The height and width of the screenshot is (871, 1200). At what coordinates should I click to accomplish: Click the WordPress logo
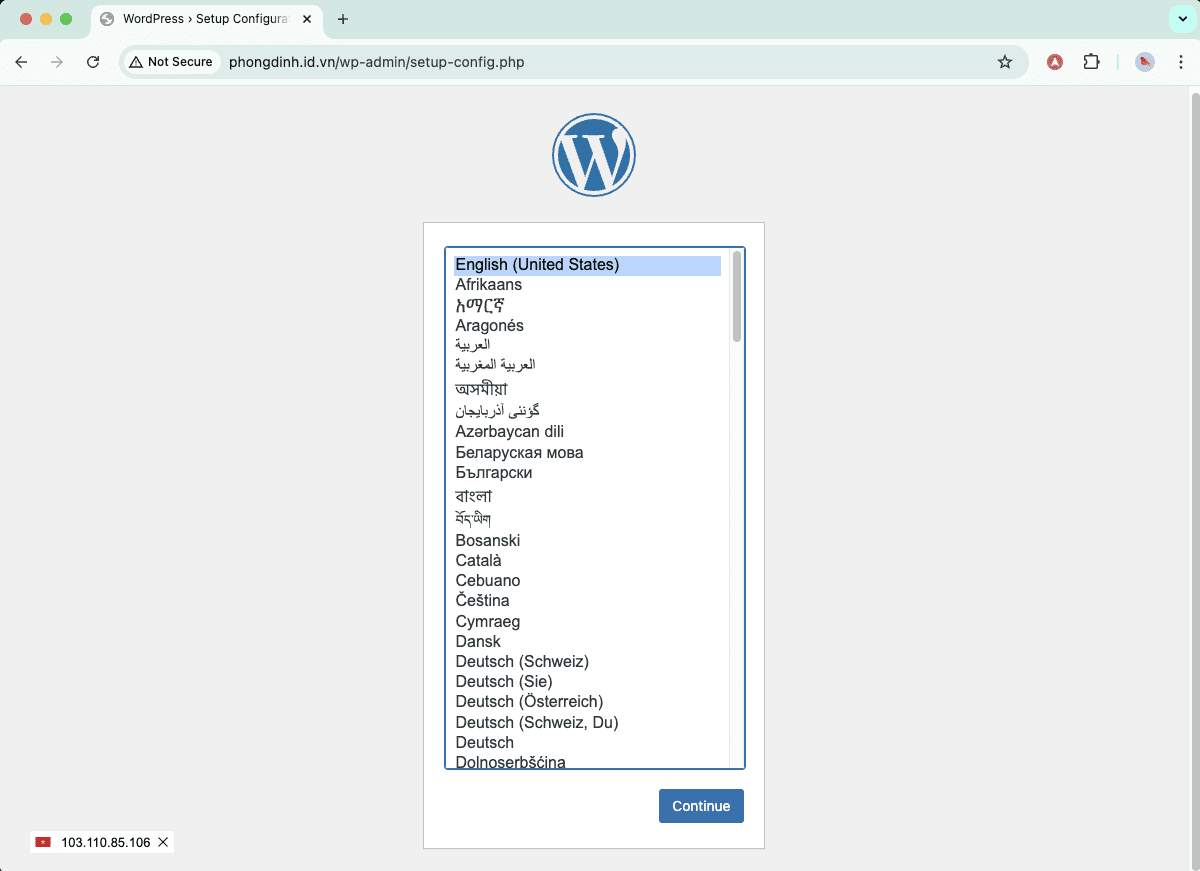click(x=594, y=154)
